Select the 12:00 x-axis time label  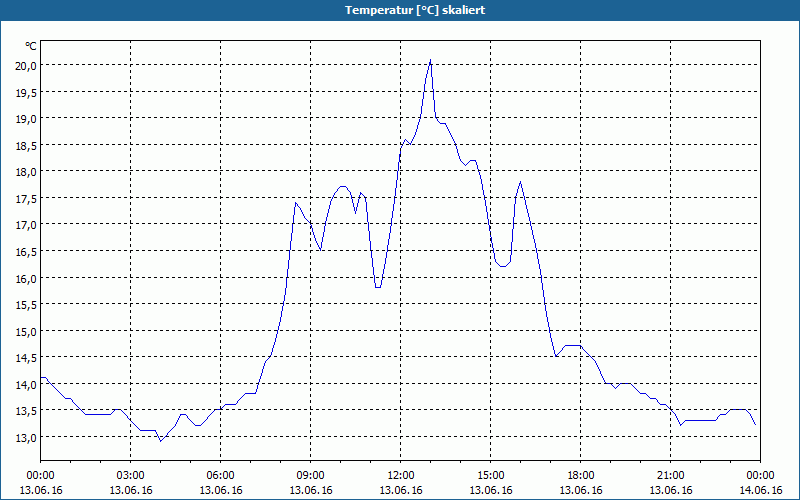(401, 476)
